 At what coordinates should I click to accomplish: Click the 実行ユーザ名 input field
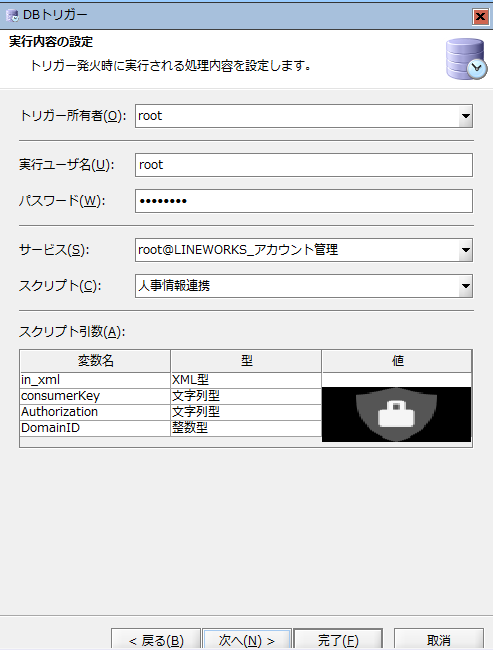point(304,165)
